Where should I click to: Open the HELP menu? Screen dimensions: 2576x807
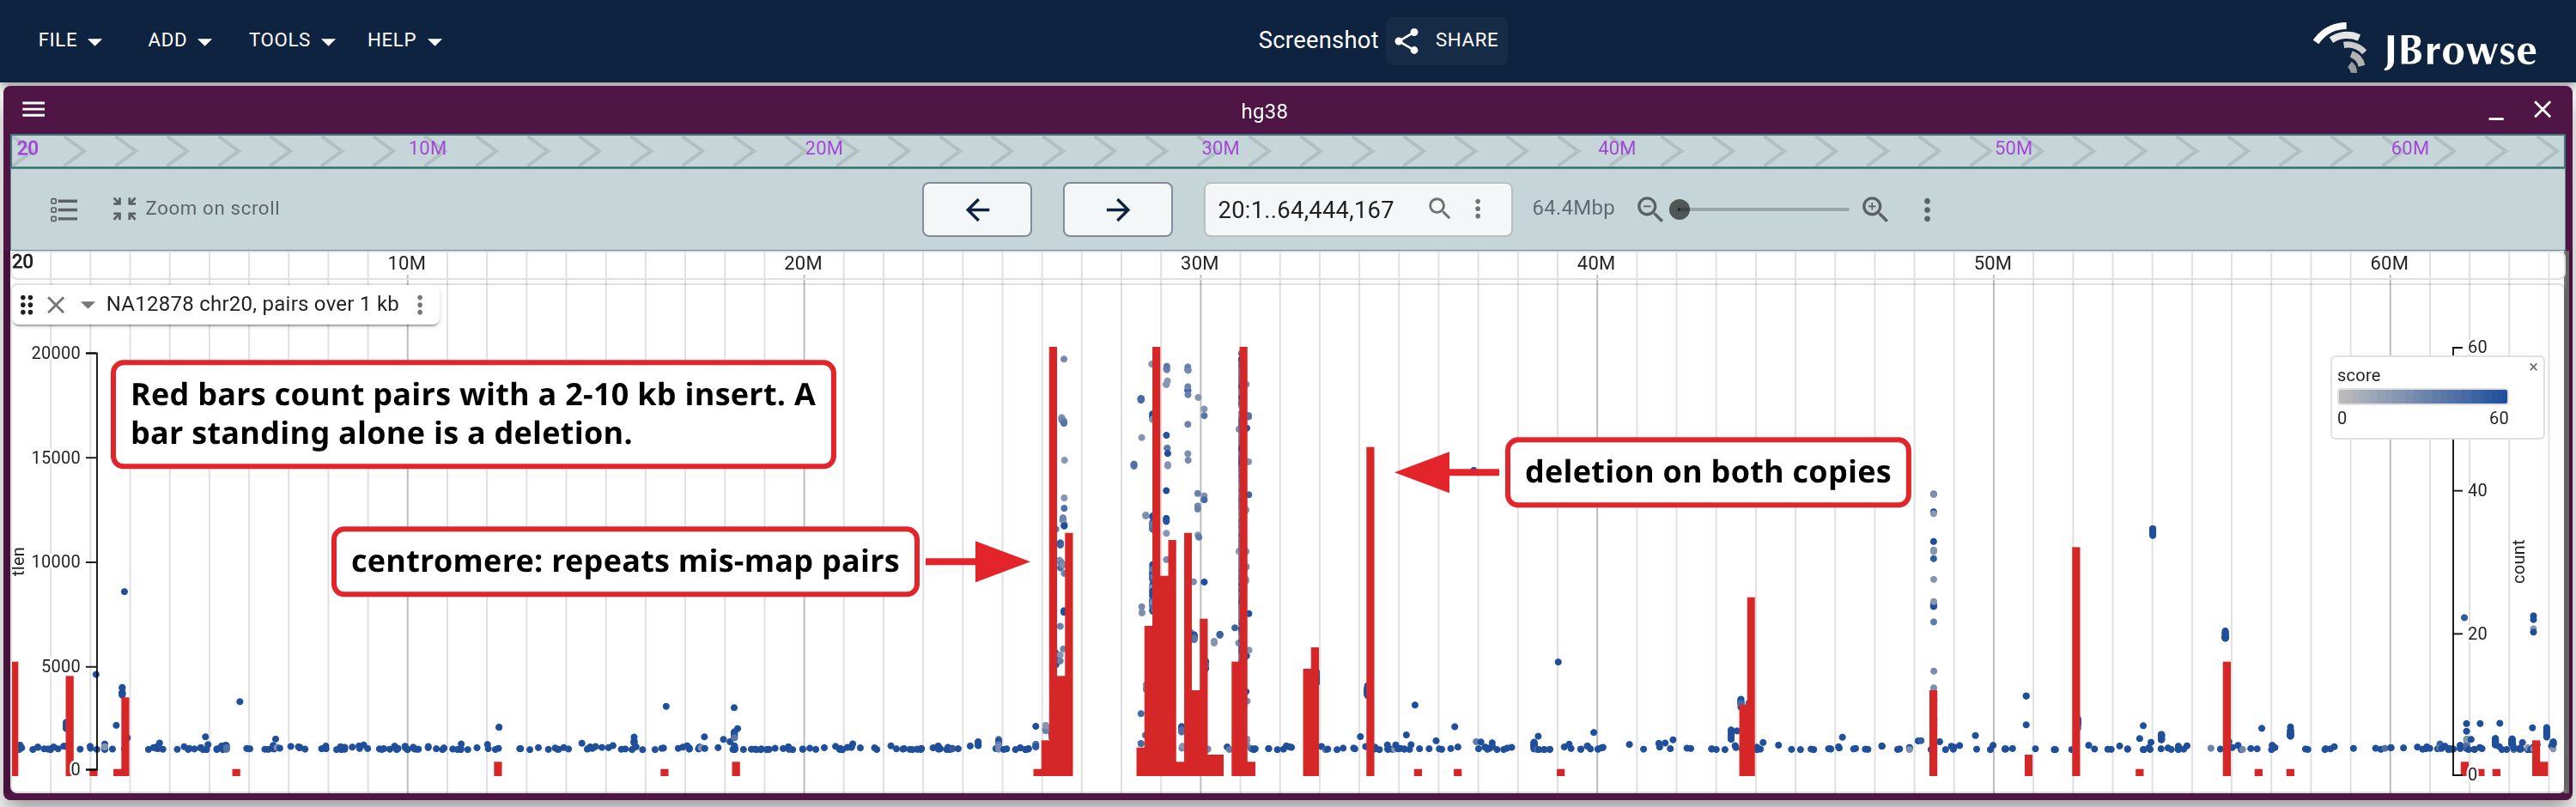click(404, 40)
